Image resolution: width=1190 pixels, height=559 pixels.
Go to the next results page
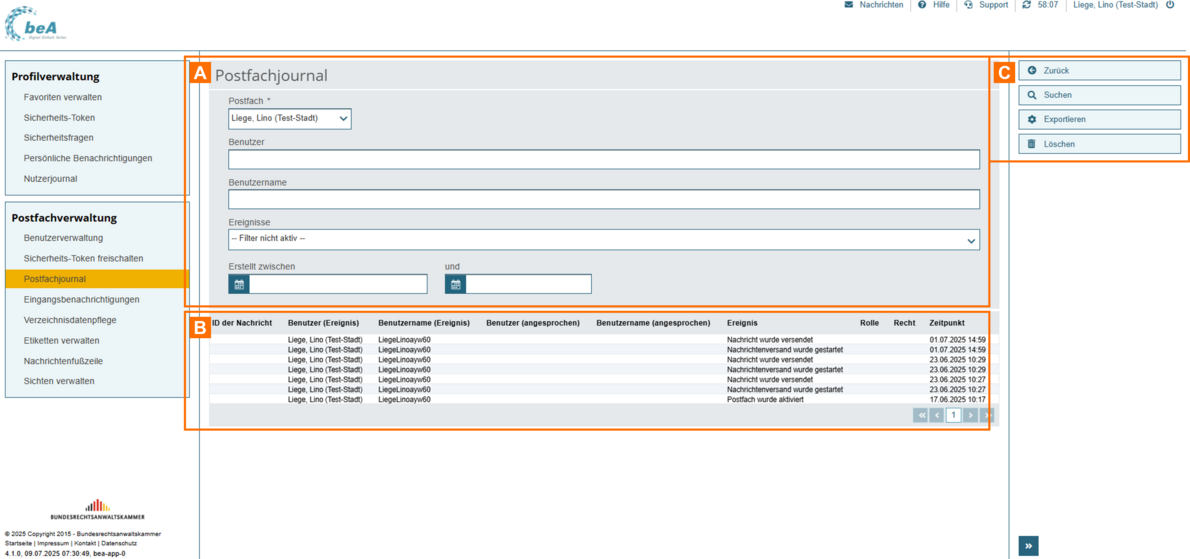(x=970, y=415)
